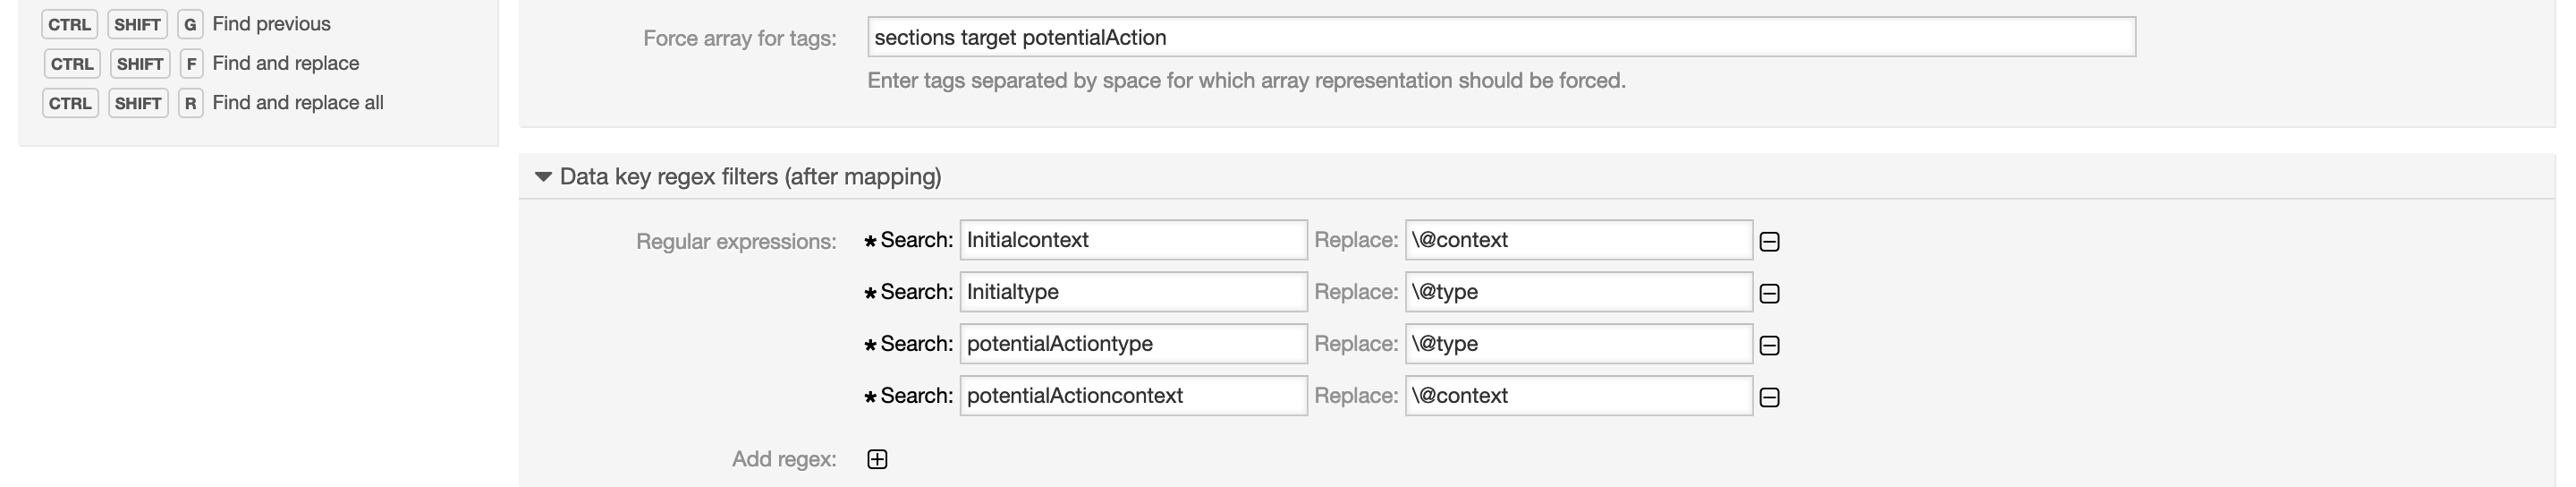Click the Force array for tags field
Image resolution: width=2576 pixels, height=487 pixels.
(1500, 38)
